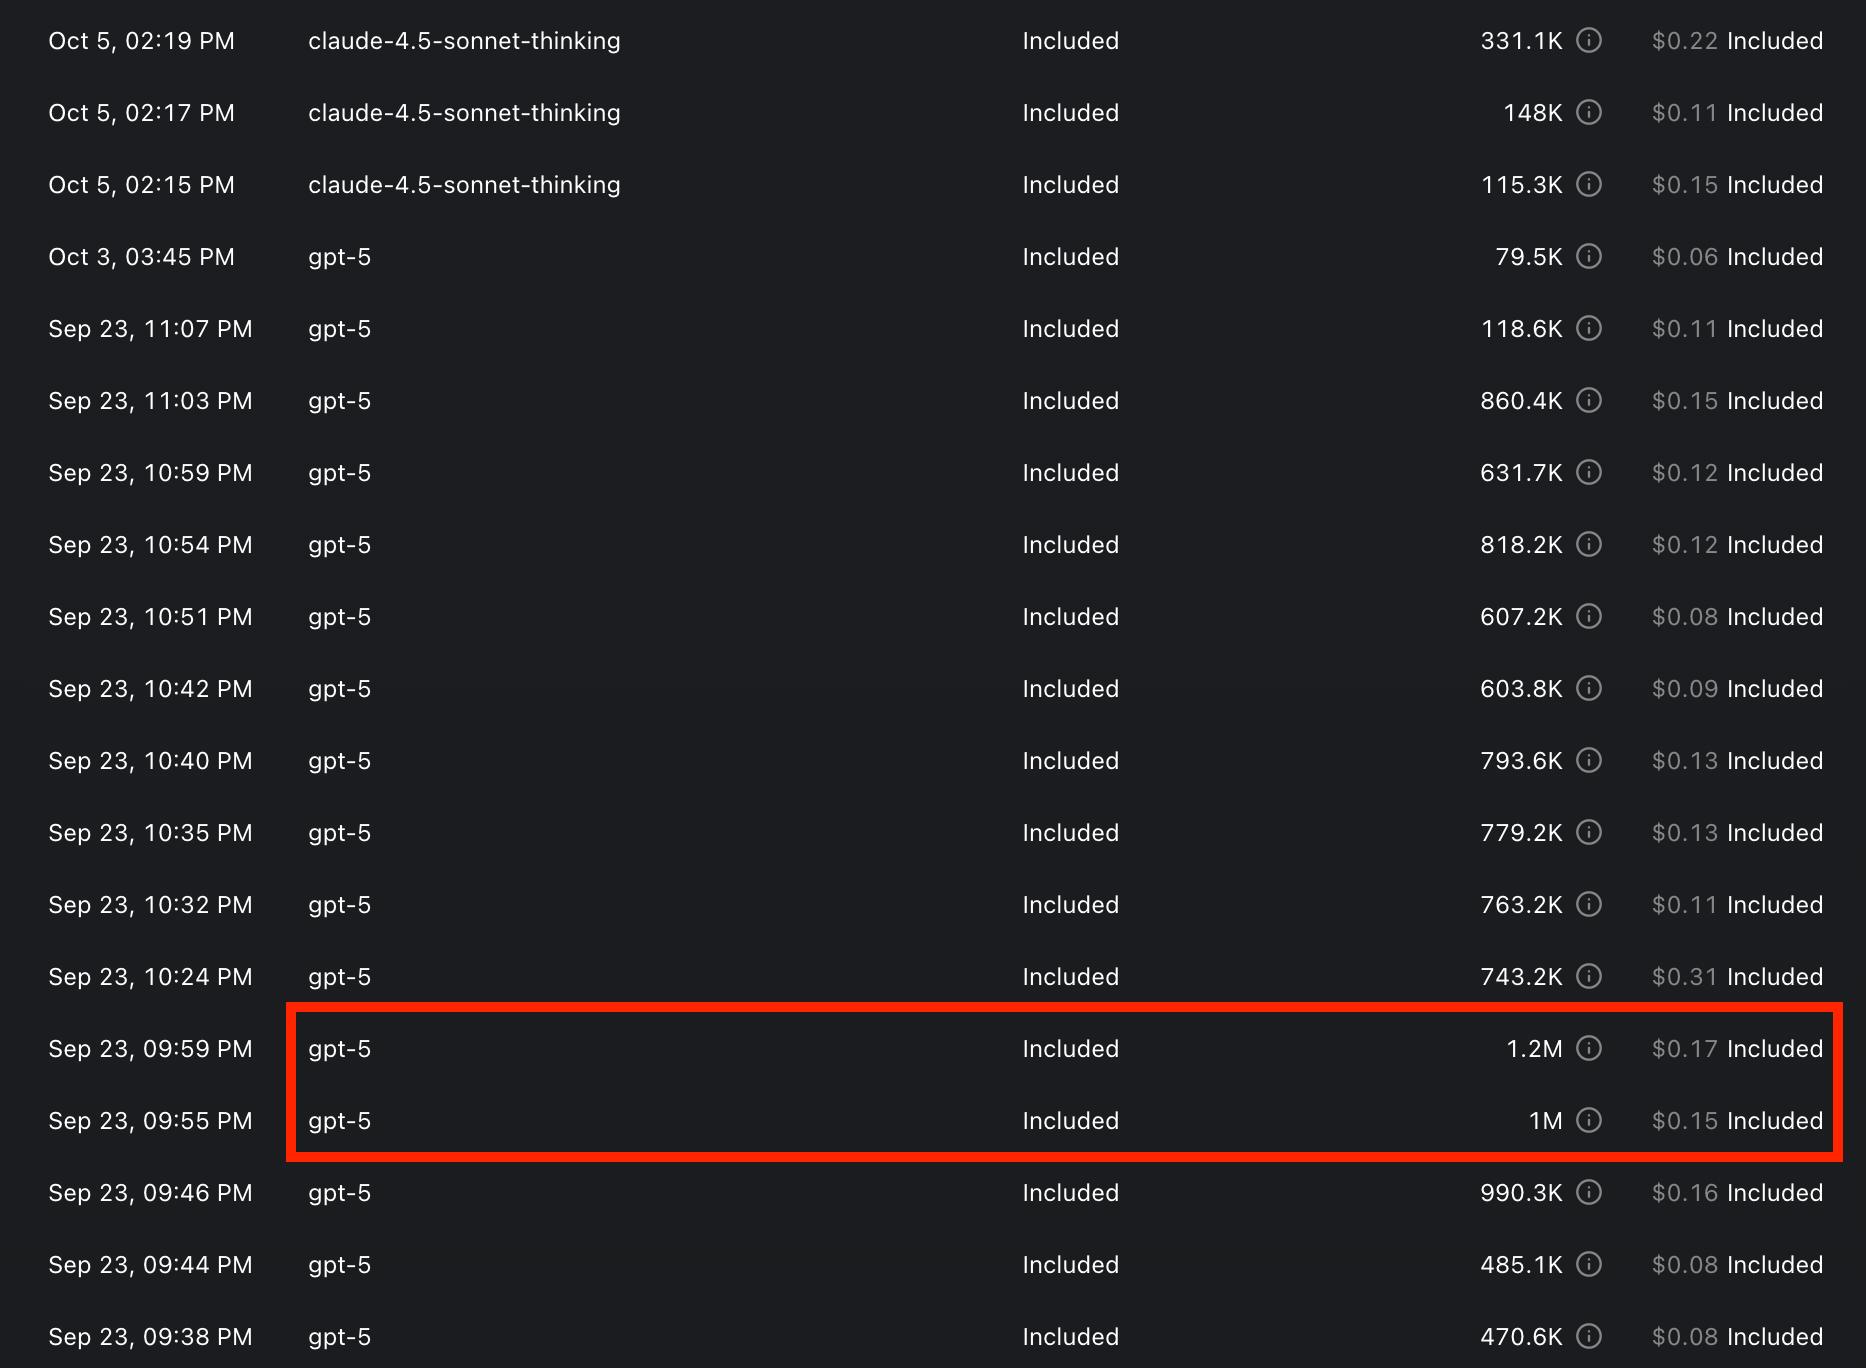Screen dimensions: 1866x1368
Task: Show token details for 485.1K row
Action: coord(1589,1264)
